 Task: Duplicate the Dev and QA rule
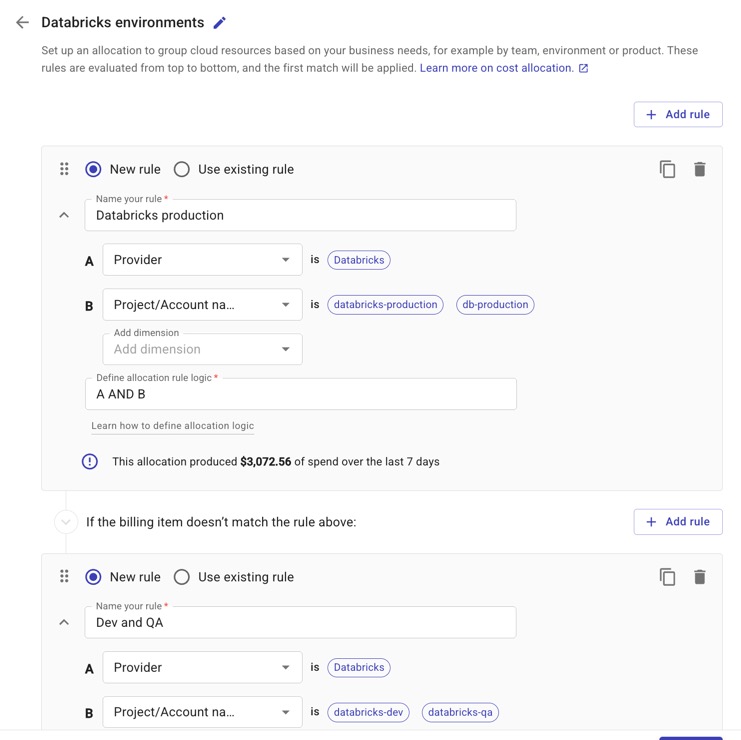[667, 577]
